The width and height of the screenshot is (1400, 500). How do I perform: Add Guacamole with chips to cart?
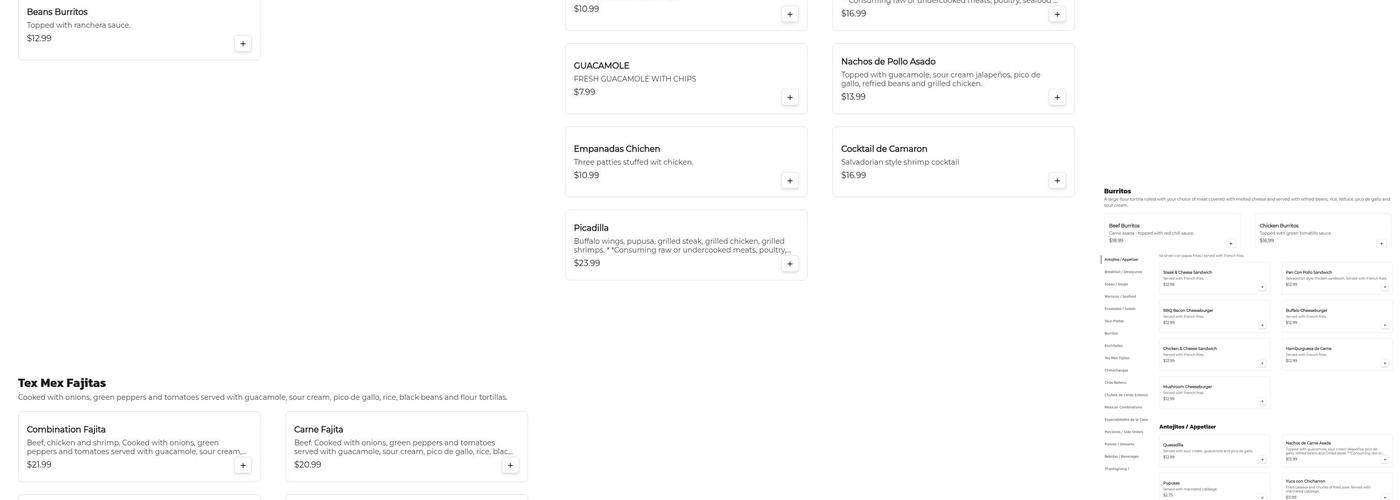(790, 98)
